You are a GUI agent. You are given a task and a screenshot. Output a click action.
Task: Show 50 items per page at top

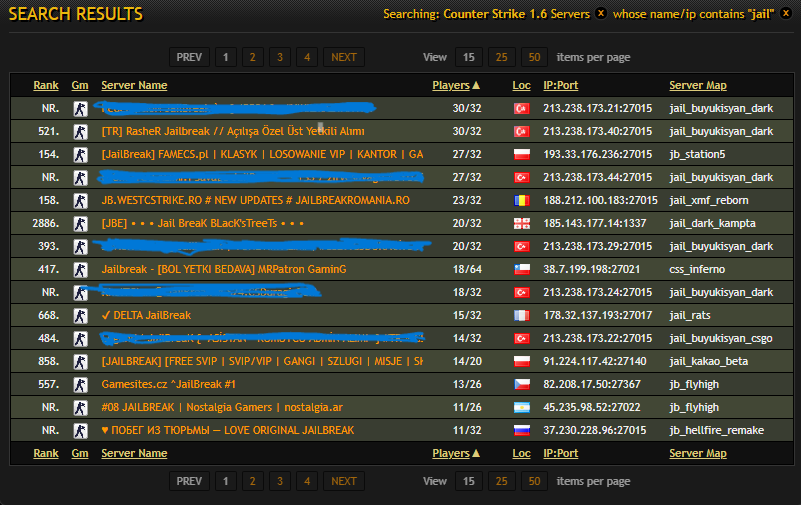(534, 57)
